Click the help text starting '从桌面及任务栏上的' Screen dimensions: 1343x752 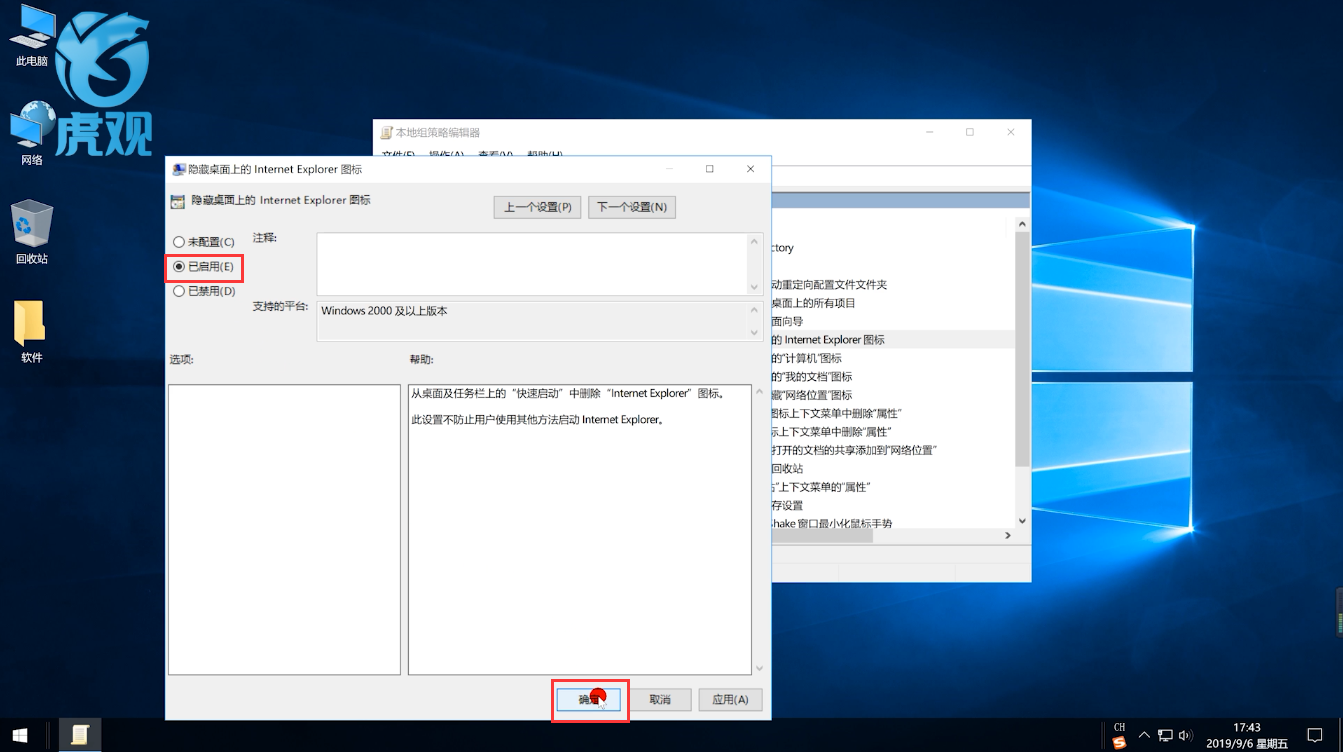(568, 393)
